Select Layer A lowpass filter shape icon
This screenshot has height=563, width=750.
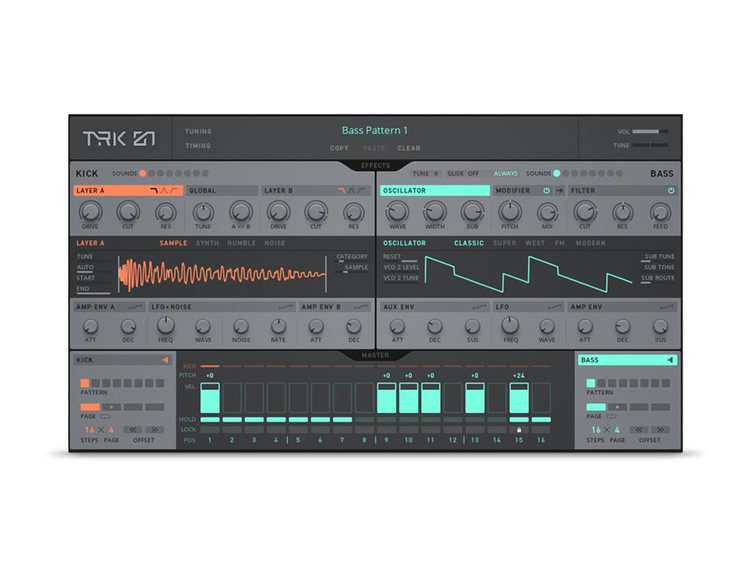154,190
